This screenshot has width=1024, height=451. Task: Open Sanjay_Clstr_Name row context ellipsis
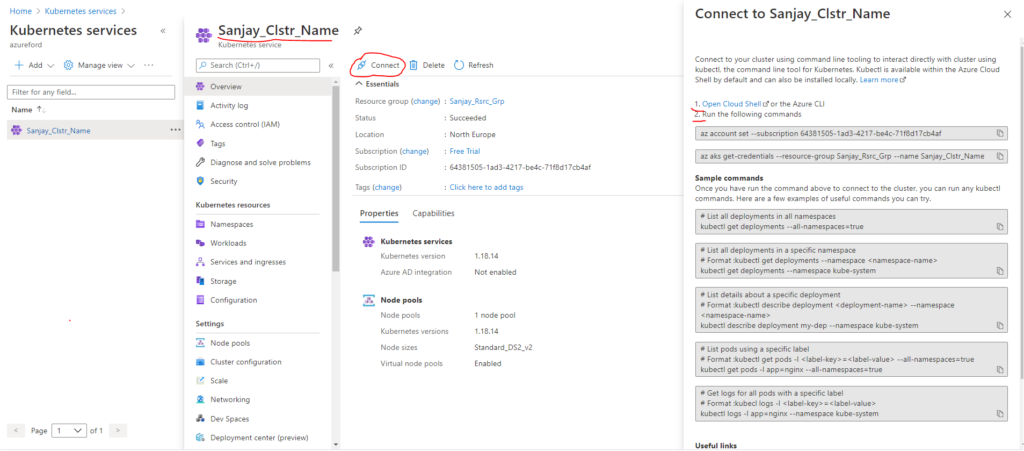(x=175, y=130)
